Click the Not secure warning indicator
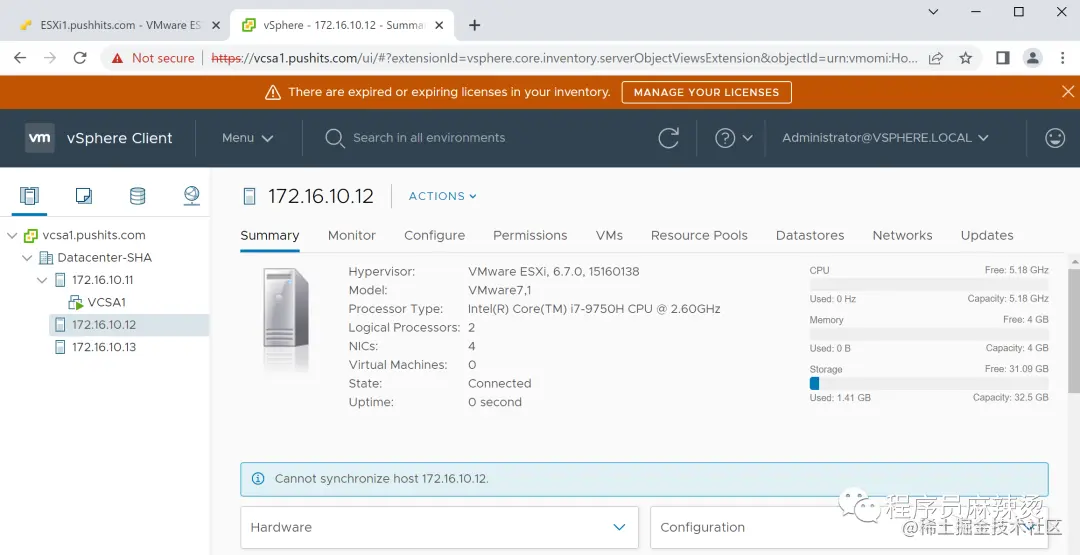The image size is (1080, 555). 153,58
